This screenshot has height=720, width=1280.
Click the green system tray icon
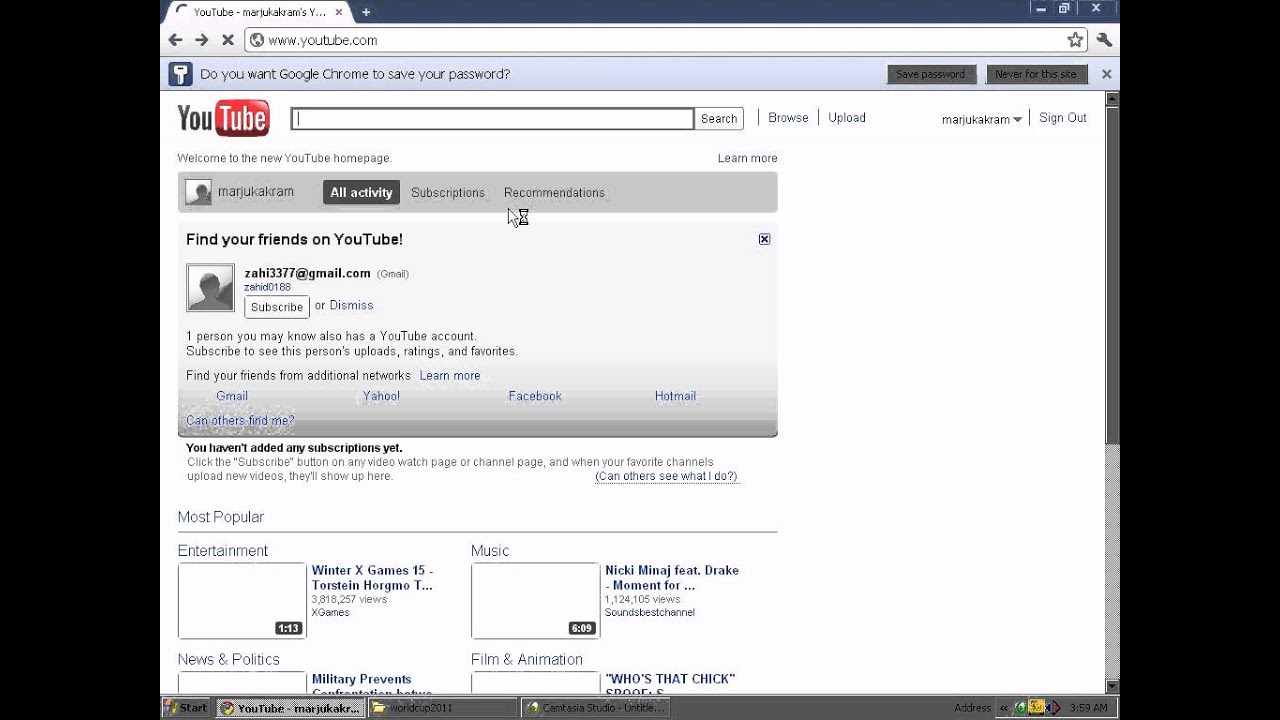[x=1020, y=708]
